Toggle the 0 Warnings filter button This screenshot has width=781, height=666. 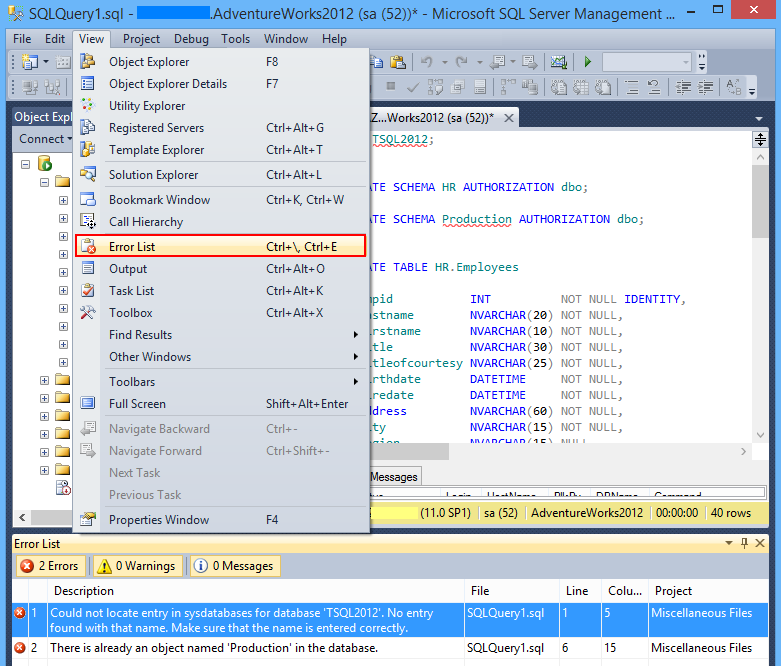tap(138, 566)
